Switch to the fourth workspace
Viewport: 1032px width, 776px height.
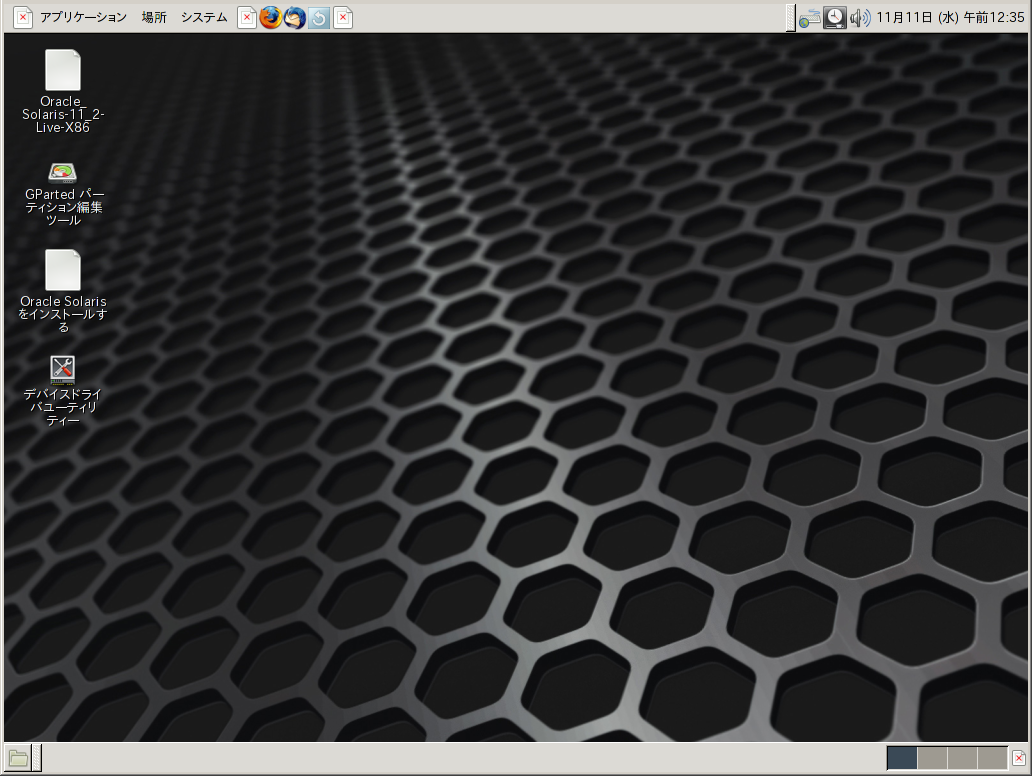coord(993,758)
